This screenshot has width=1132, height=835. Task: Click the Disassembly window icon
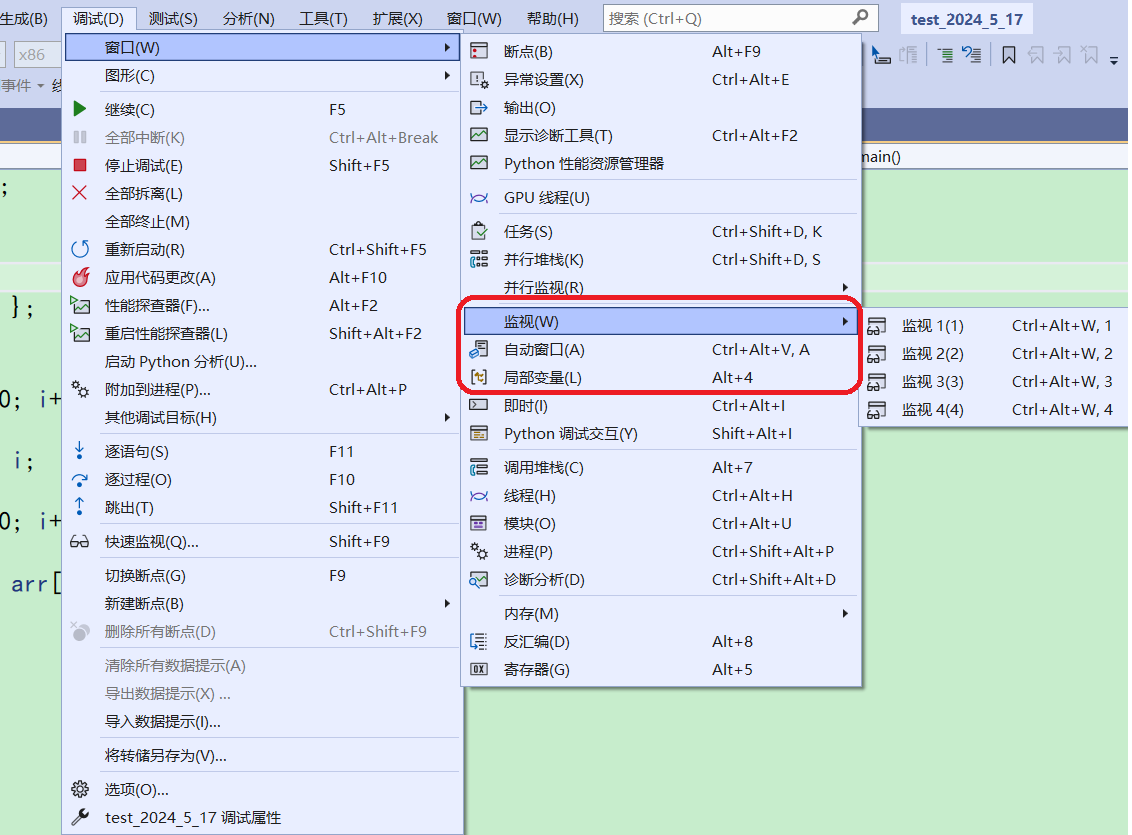[x=479, y=641]
